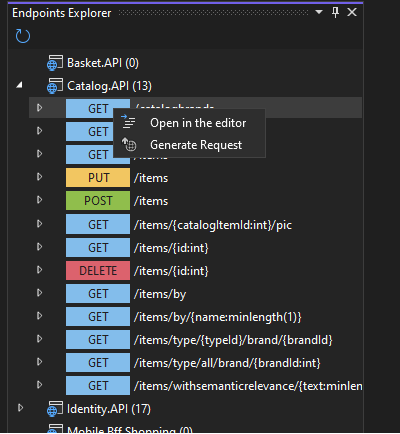The width and height of the screenshot is (400, 434).
Task: Click the red DELETE method badge
Action: coord(98,270)
